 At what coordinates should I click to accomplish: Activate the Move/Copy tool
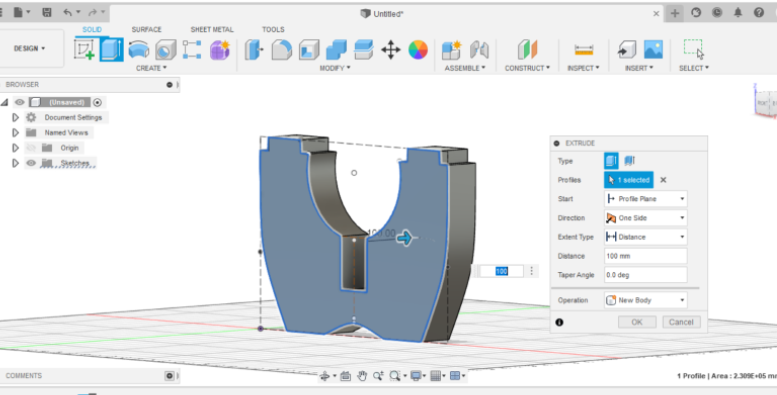point(390,50)
